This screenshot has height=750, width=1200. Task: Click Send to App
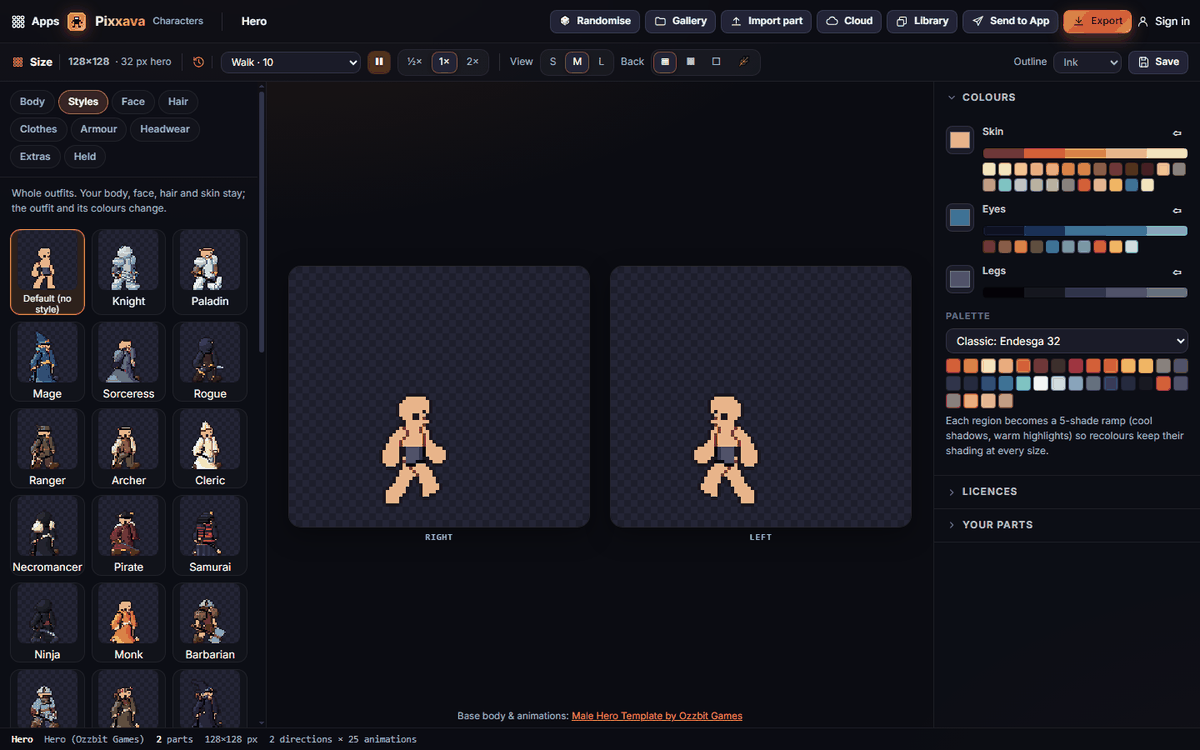1010,21
